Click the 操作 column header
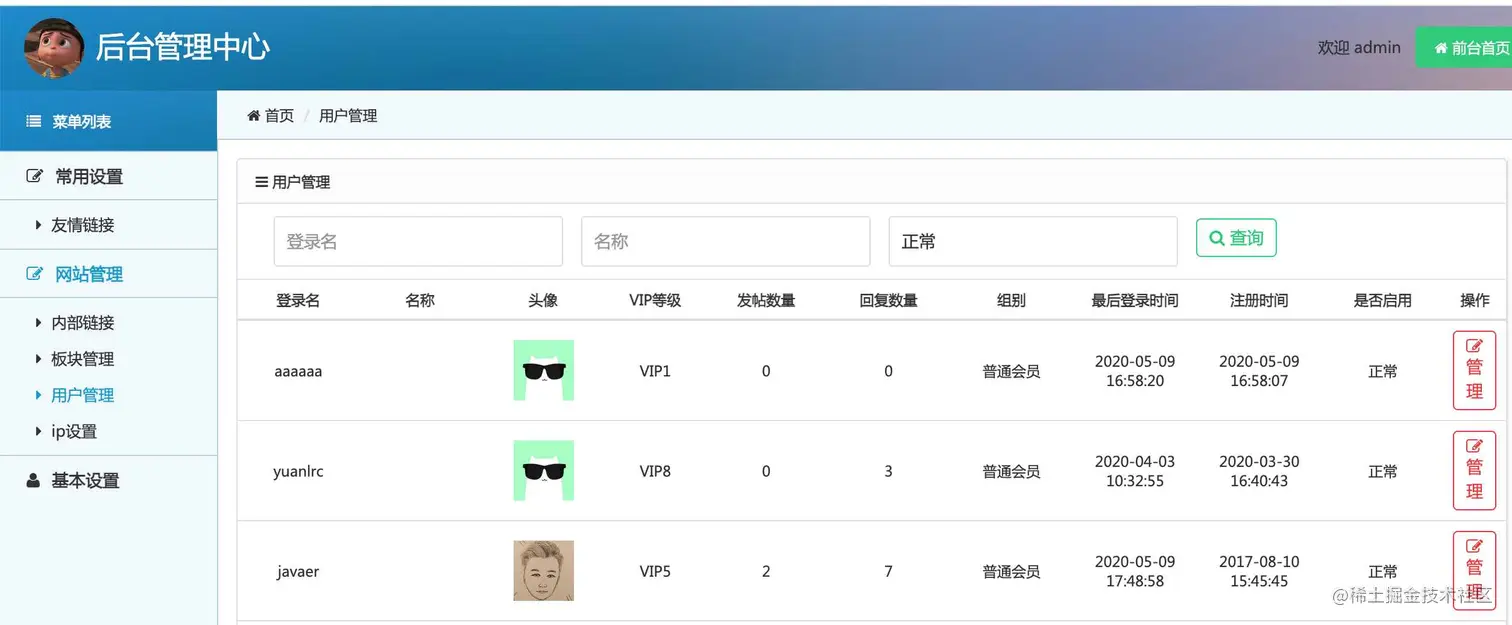Image resolution: width=1512 pixels, height=625 pixels. 1475,300
